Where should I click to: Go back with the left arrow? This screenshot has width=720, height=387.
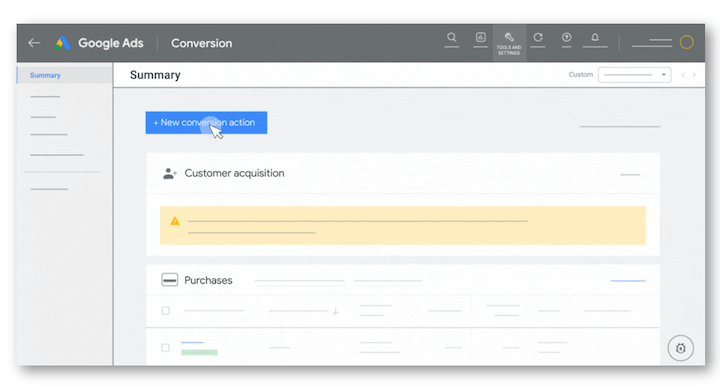[34, 43]
